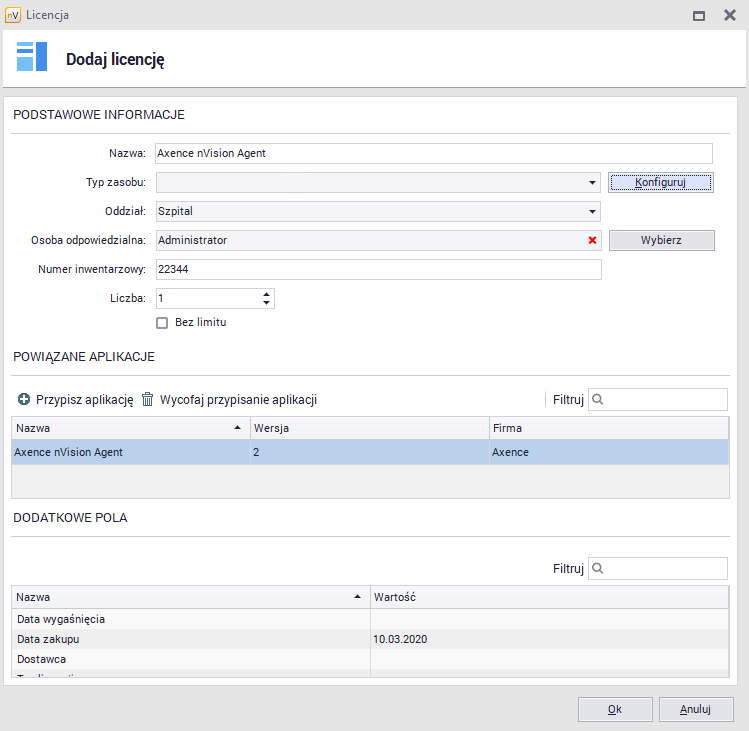Image resolution: width=749 pixels, height=731 pixels.
Task: Click the nVision app icon in title bar
Action: click(x=12, y=16)
